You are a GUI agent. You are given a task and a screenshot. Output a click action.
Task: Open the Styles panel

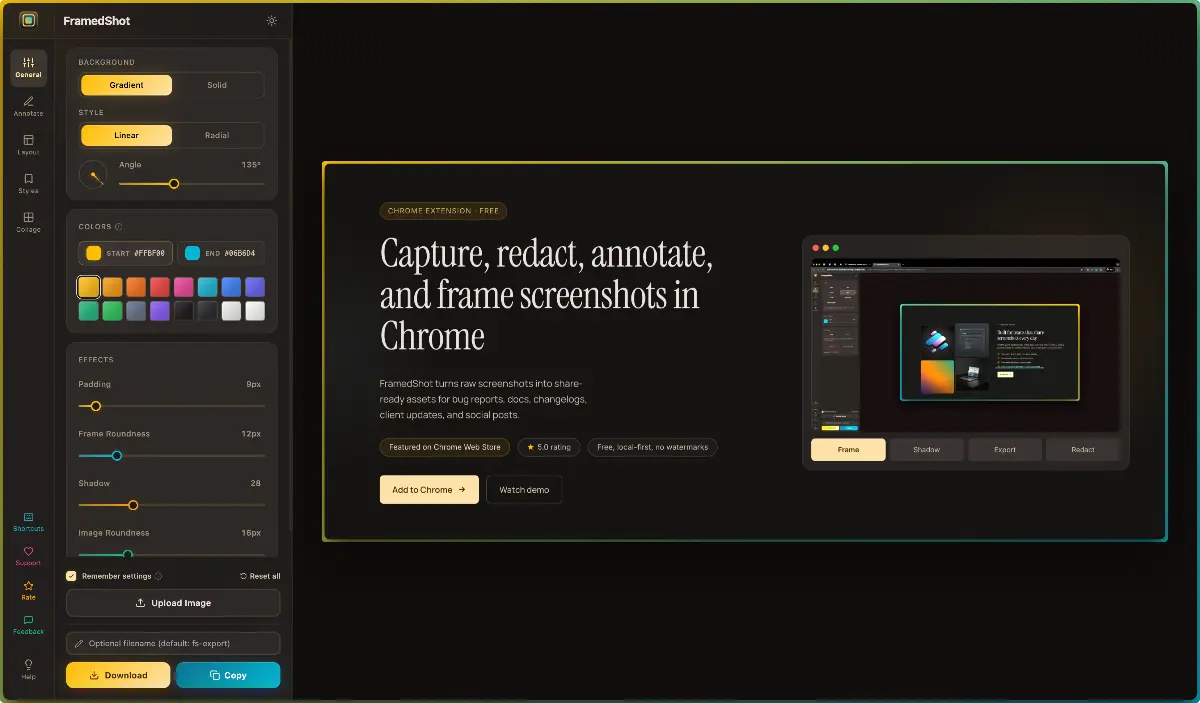(27, 182)
